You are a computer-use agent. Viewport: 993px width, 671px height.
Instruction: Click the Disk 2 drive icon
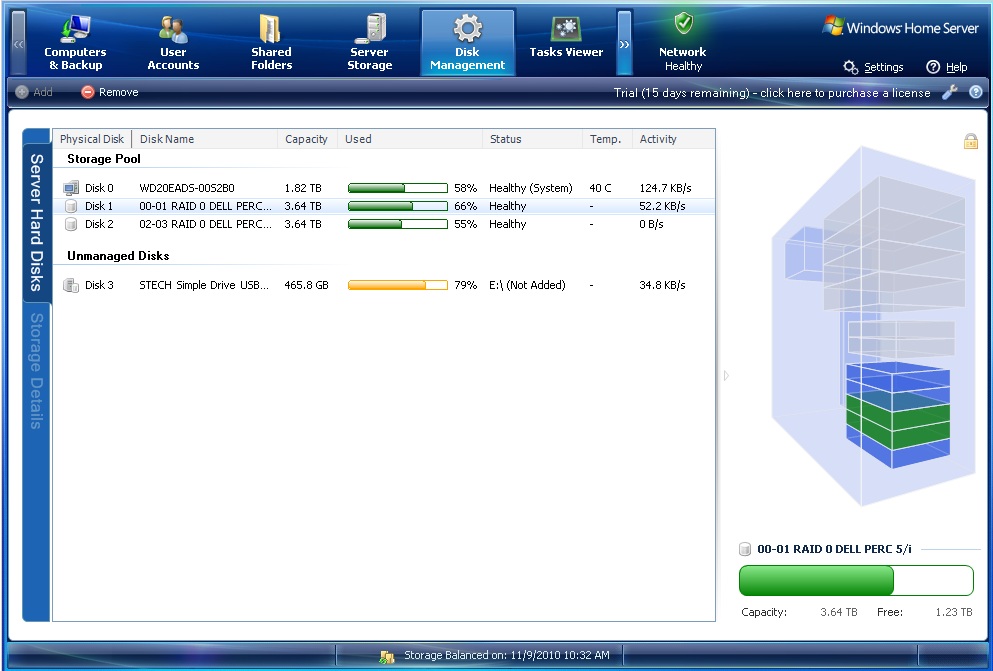[71, 224]
